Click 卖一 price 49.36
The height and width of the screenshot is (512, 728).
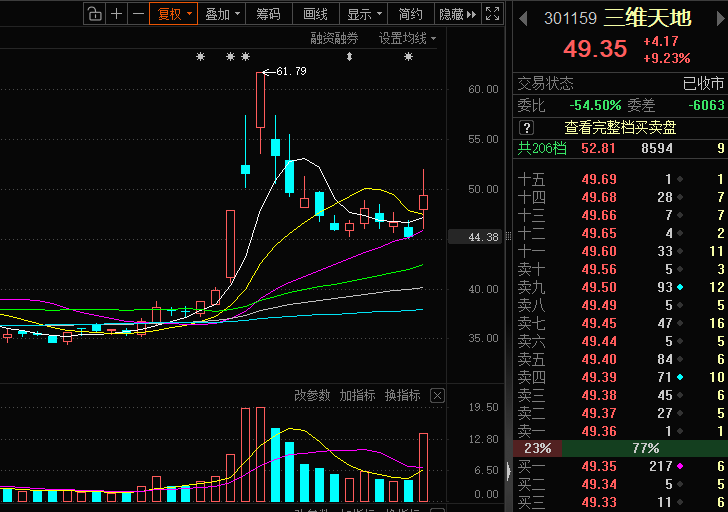599,431
